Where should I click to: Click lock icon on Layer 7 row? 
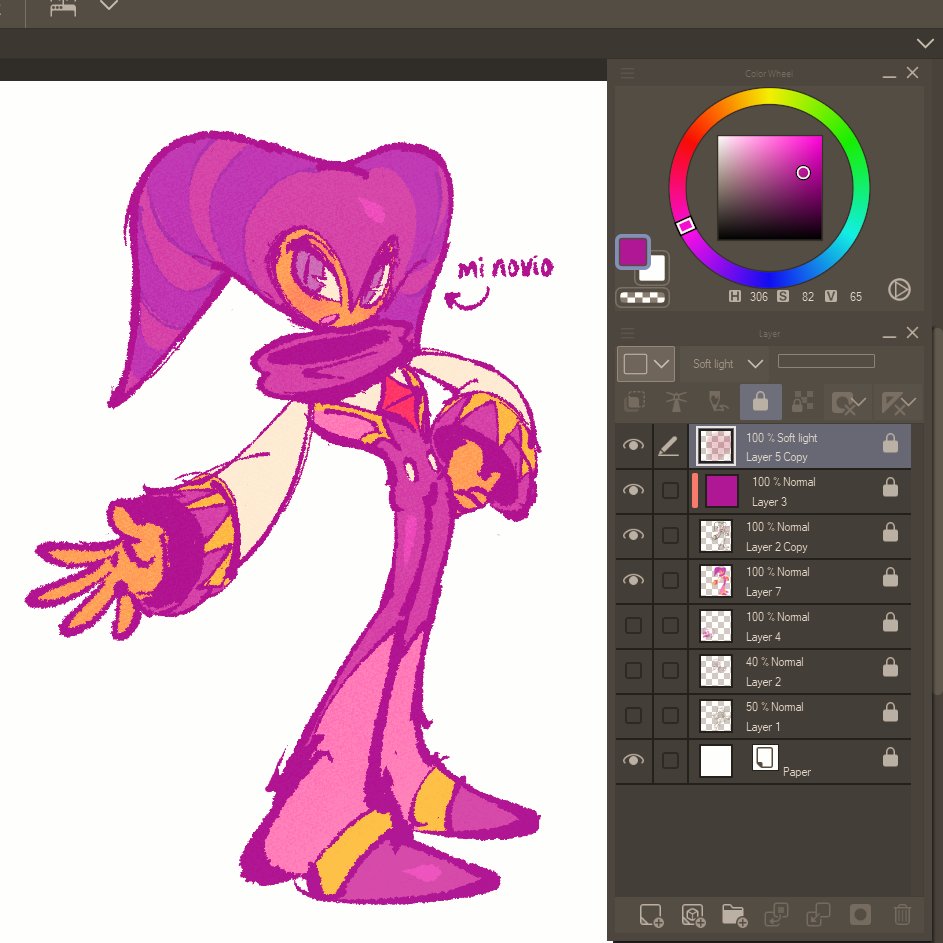[x=890, y=577]
